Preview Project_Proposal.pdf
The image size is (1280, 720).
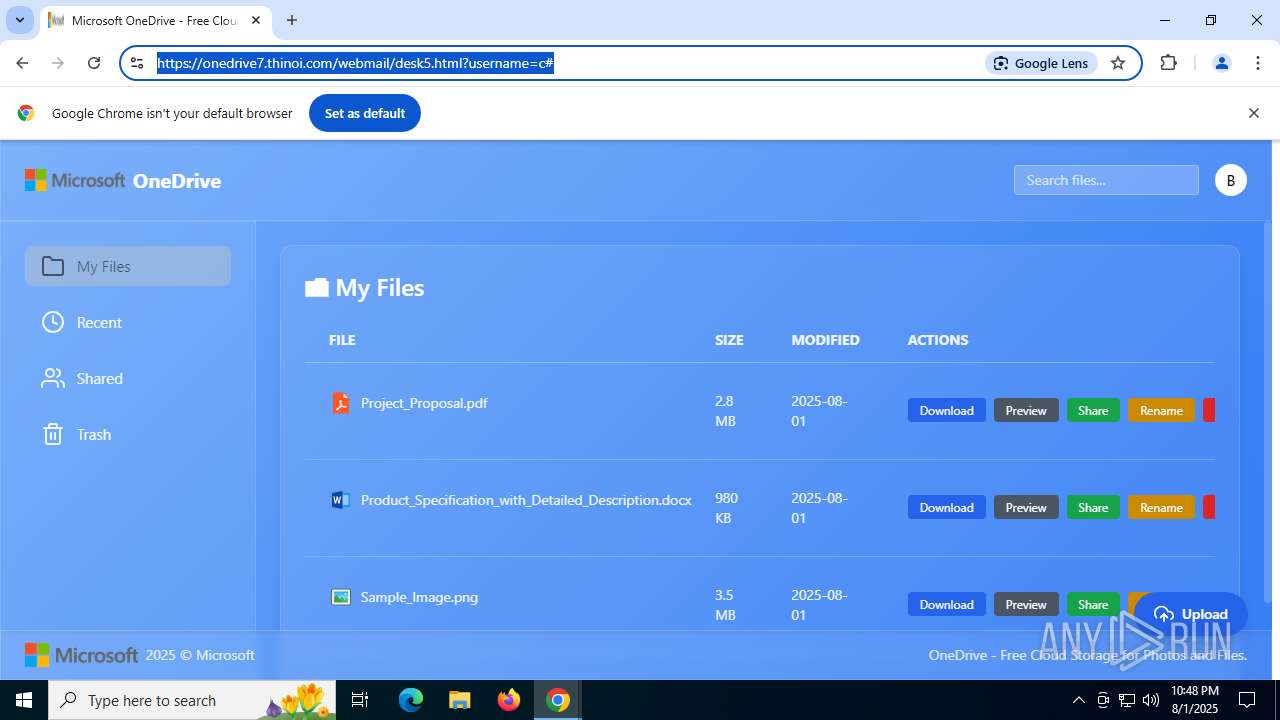click(1026, 410)
